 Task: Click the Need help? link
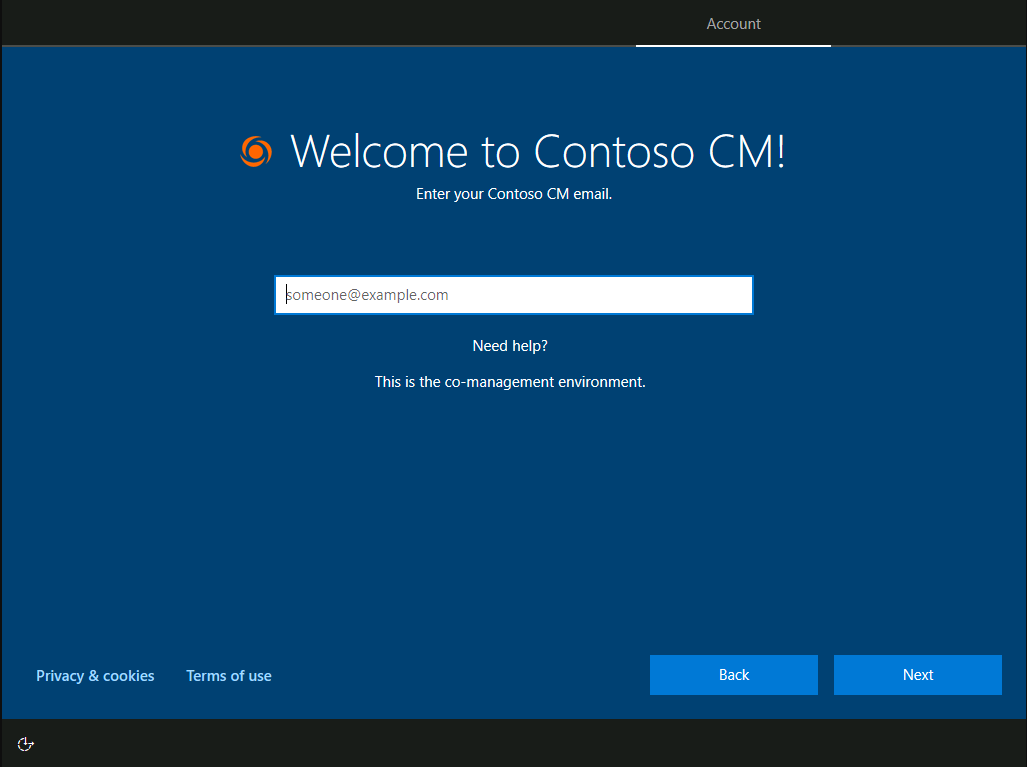[x=510, y=346]
